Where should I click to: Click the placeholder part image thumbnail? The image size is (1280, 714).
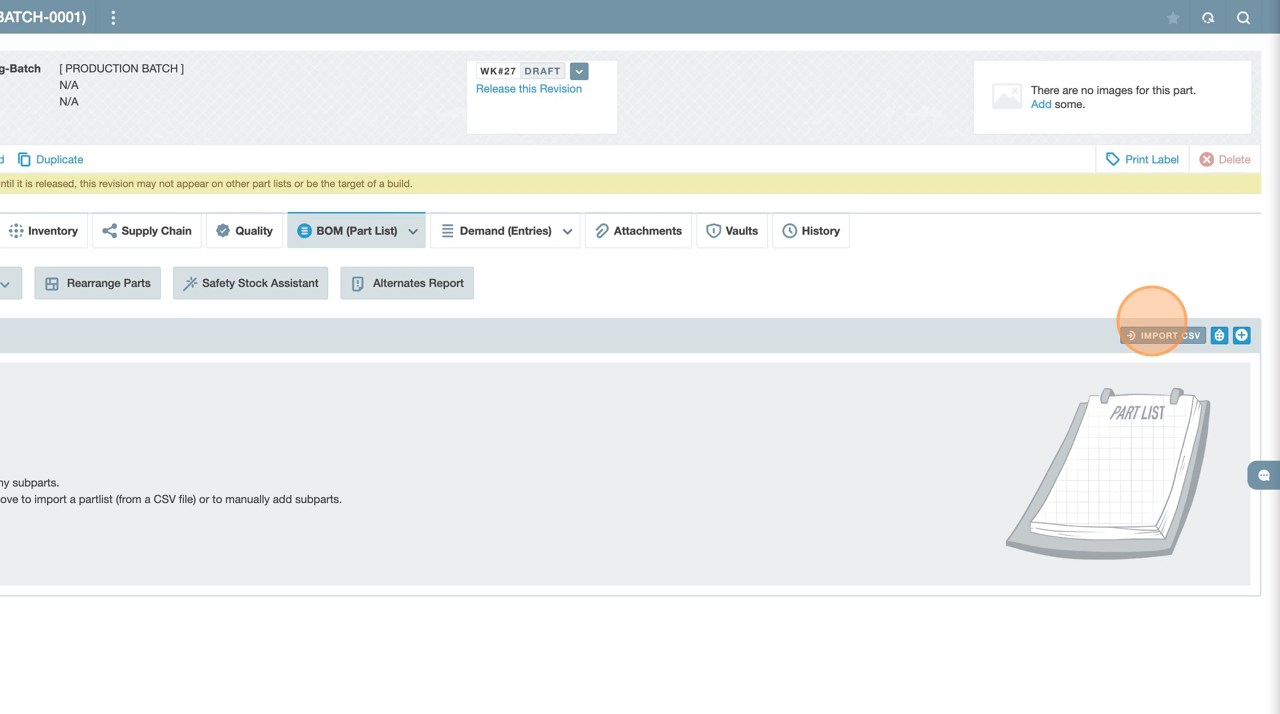pyautogui.click(x=1006, y=96)
